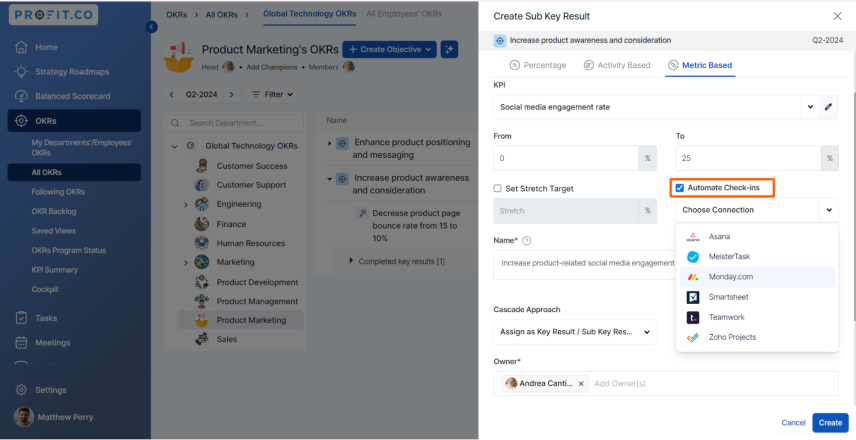Select Monday.com from connection list
The width and height of the screenshot is (856, 440).
[757, 277]
